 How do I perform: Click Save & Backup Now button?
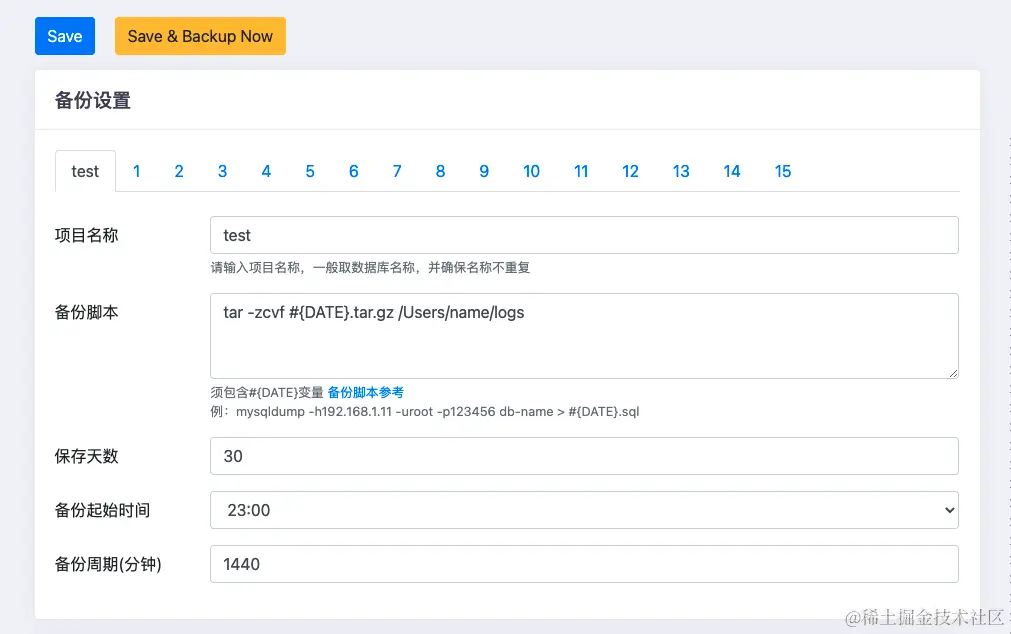click(200, 36)
